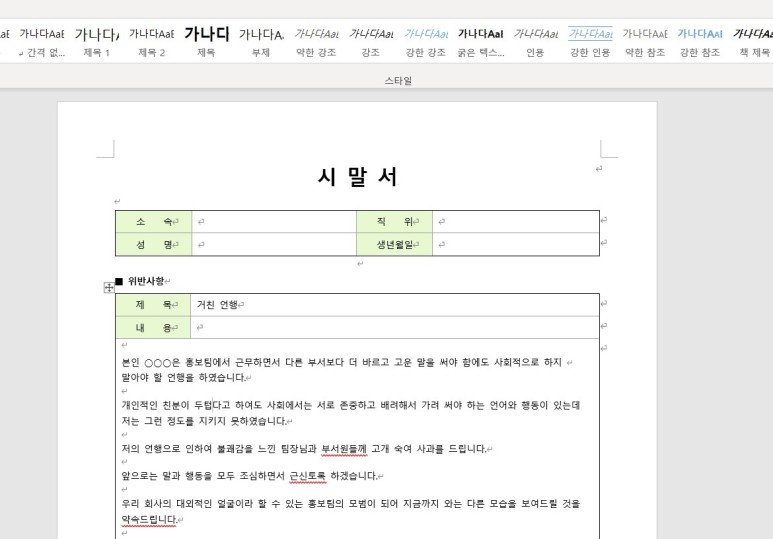
Task: Apply the '제목 2' style
Action: pos(151,42)
